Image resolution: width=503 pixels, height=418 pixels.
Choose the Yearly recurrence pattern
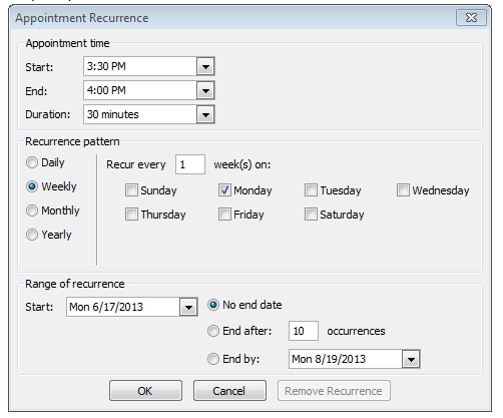[x=32, y=235]
